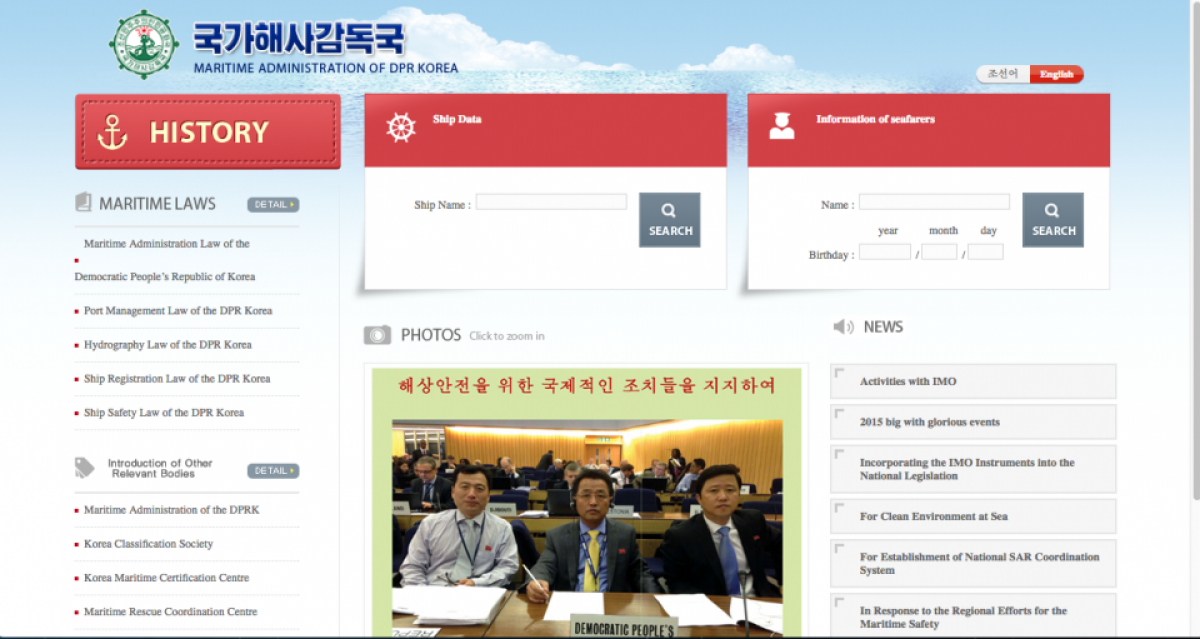Click the seafarer figure icon in Information of seafarers
Viewport: 1200px width, 639px height.
click(781, 127)
